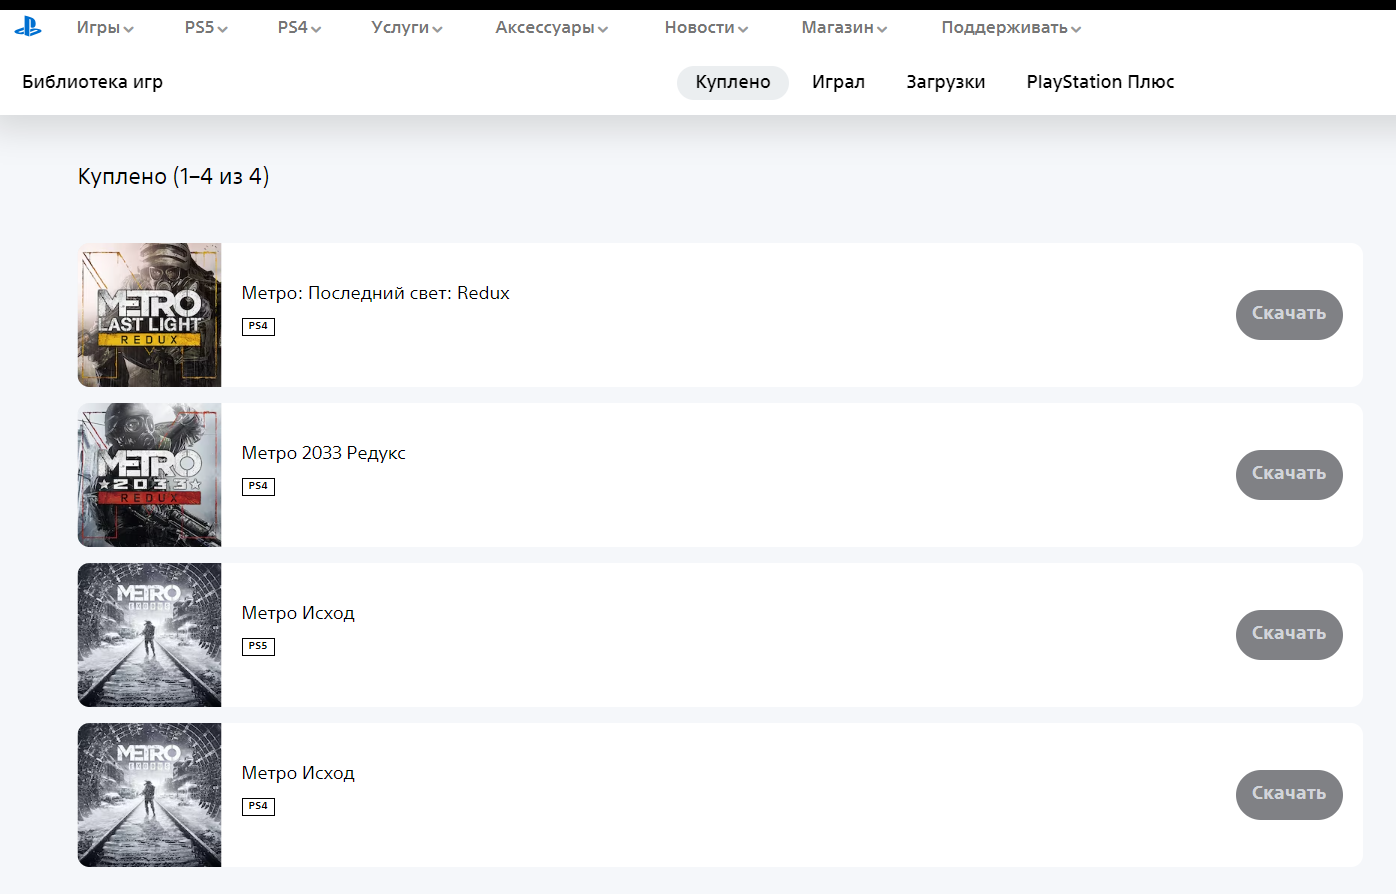The image size is (1396, 894).
Task: Click the PlayStation logo icon
Action: pos(28,28)
